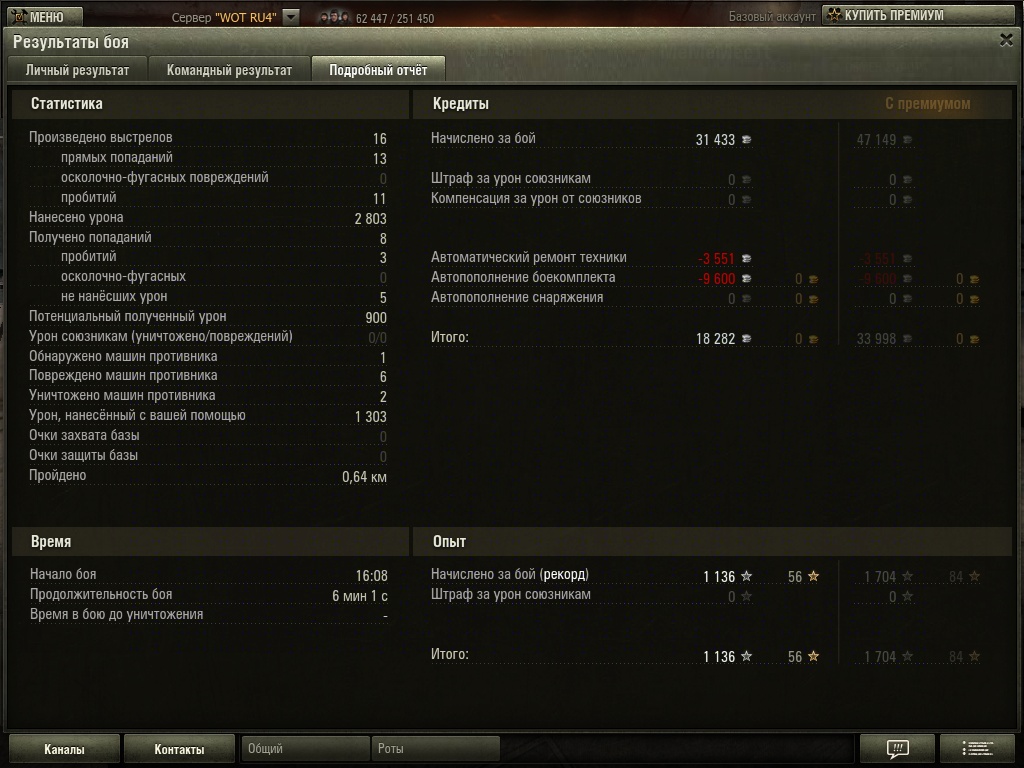Click credits icon next to 31 433
This screenshot has height=768, width=1024.
[746, 140]
